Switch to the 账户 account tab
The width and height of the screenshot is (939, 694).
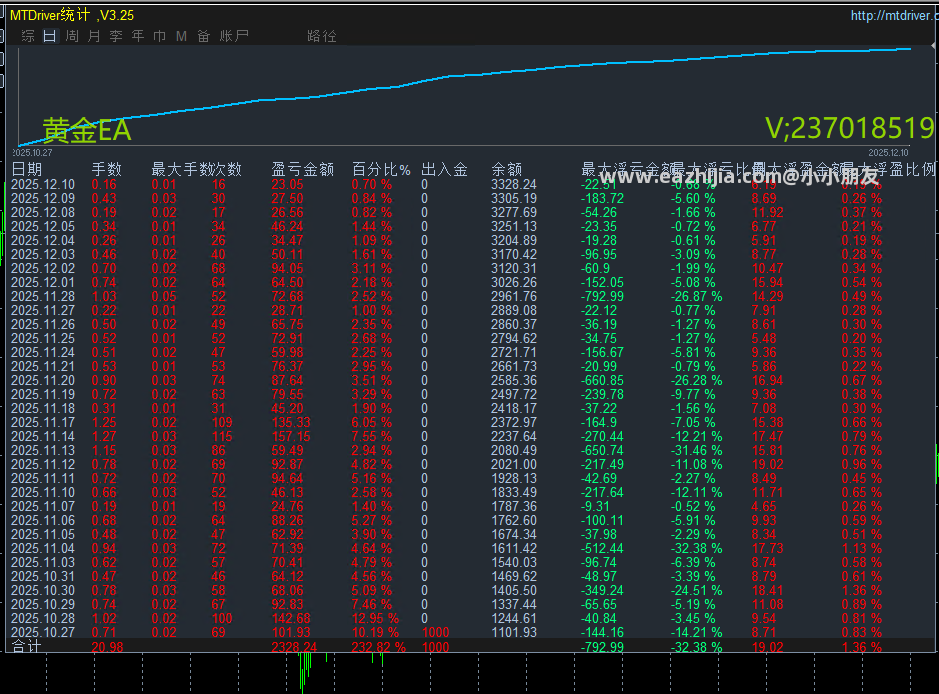pos(234,36)
